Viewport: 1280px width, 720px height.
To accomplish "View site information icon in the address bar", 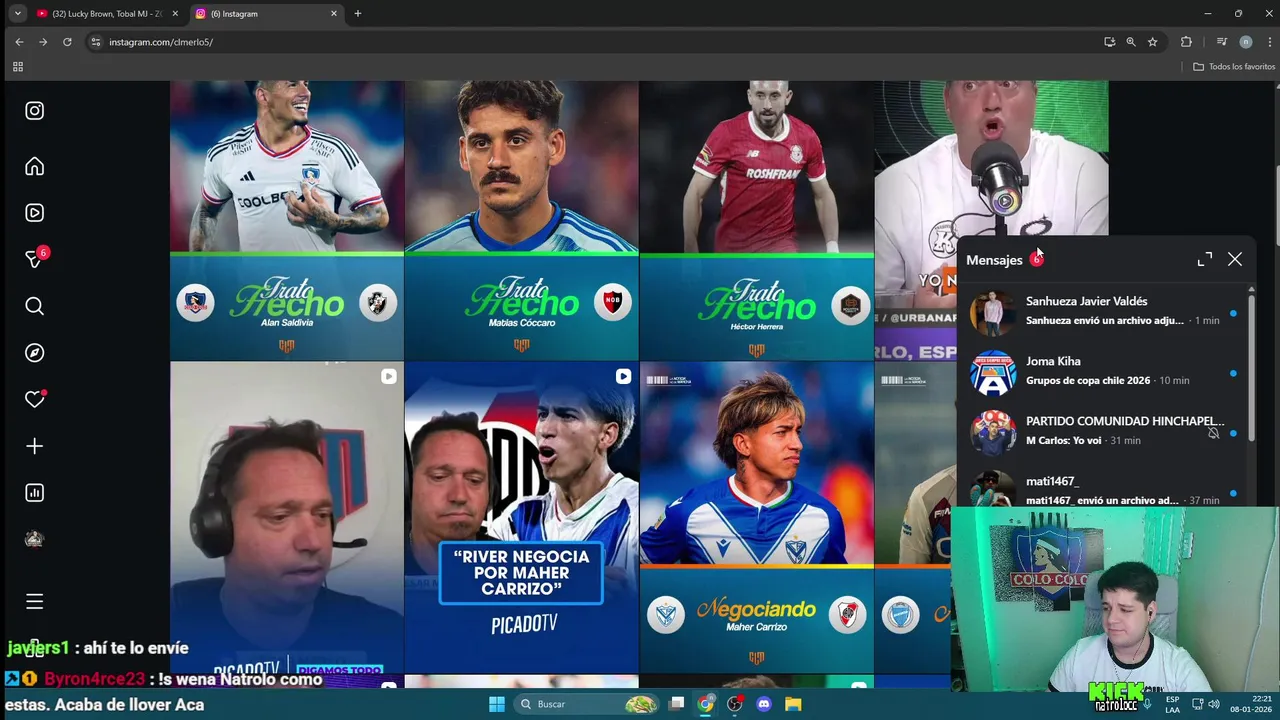I will pyautogui.click(x=96, y=42).
